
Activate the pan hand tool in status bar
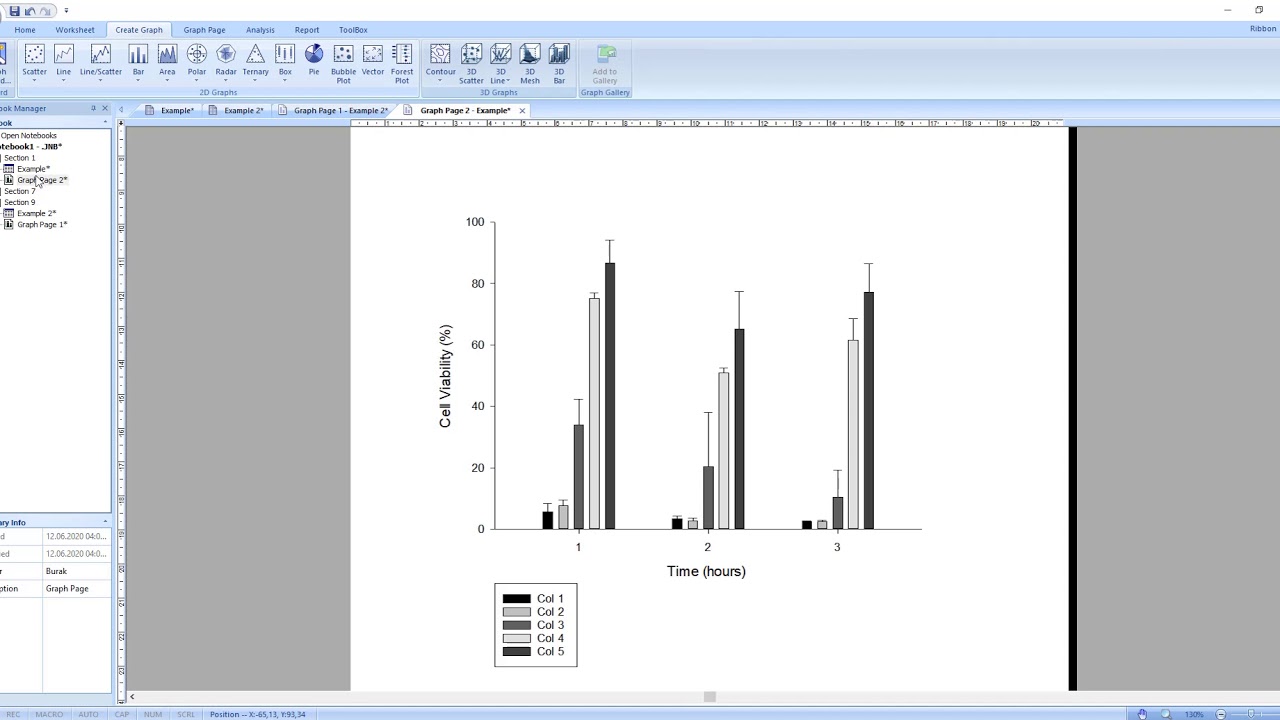[1142, 714]
